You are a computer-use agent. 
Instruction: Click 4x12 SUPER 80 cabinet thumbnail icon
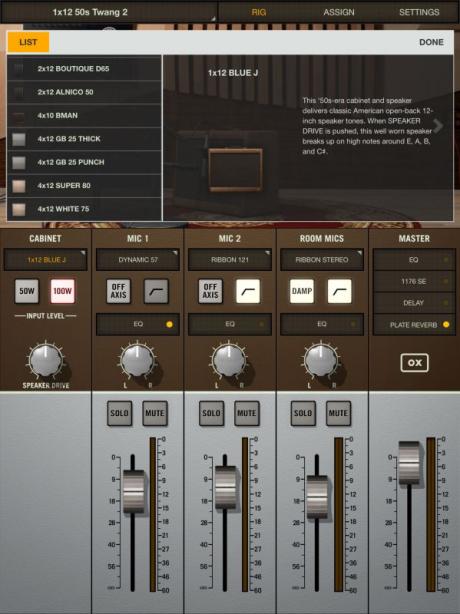pyautogui.click(x=19, y=186)
